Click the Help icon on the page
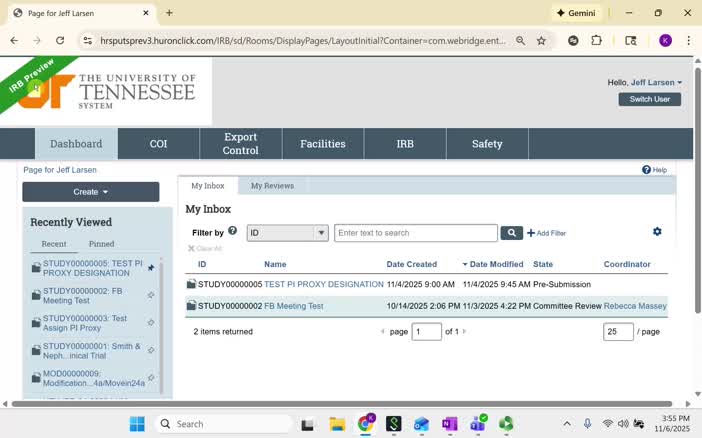 pos(646,170)
